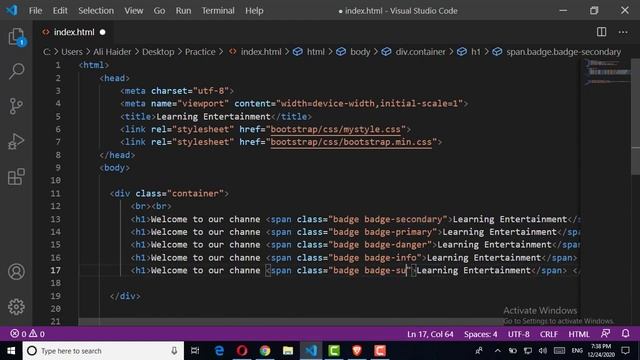Open the File menu
The image size is (640, 360).
point(35,11)
